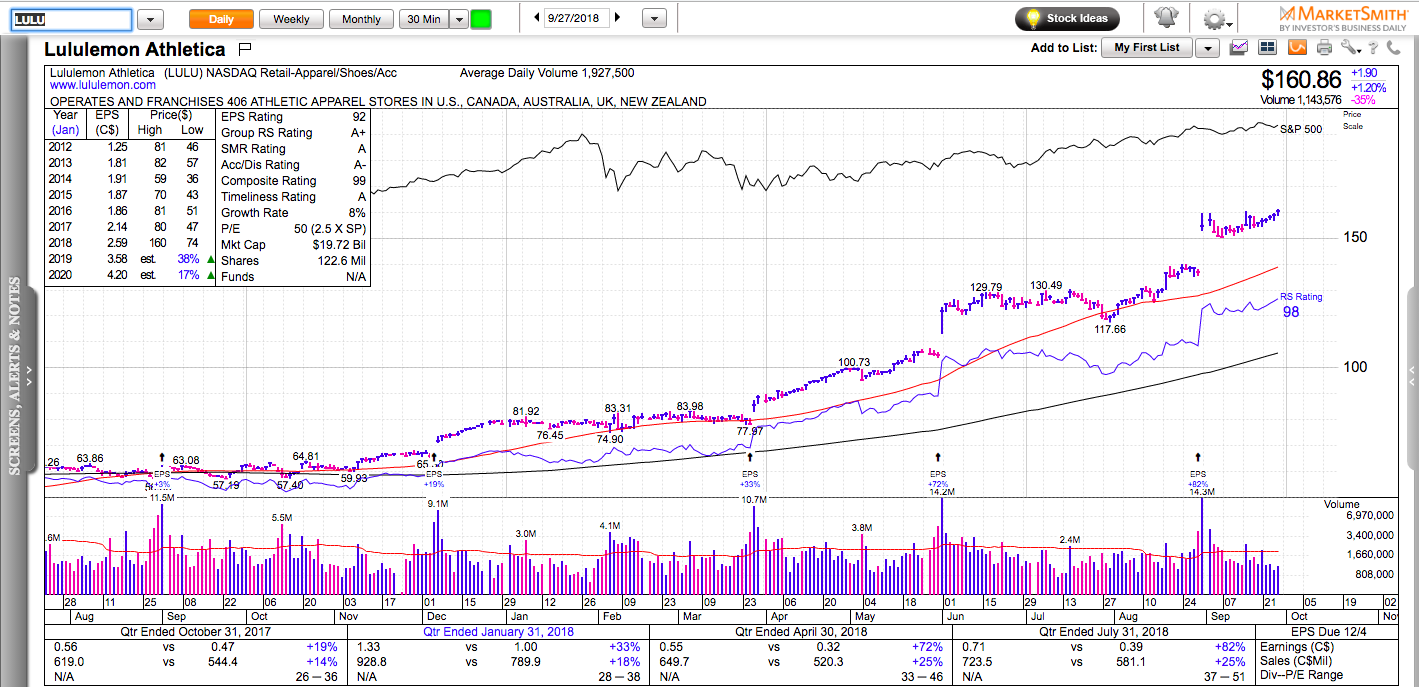This screenshot has width=1419, height=687.
Task: Open the alerts bell icon
Action: click(1166, 18)
